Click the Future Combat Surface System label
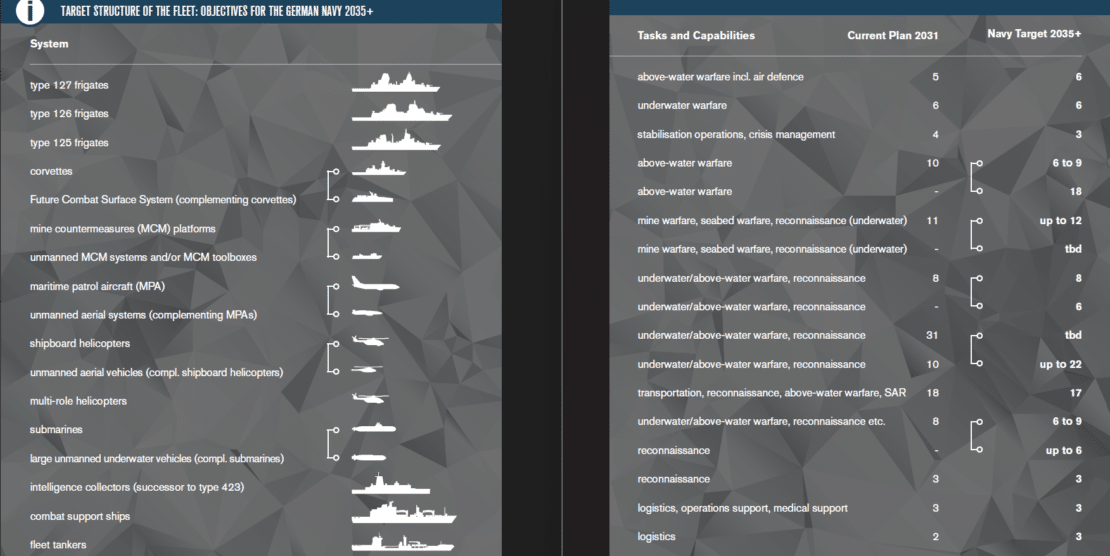Screen dimensions: 1110x556 pyautogui.click(x=163, y=199)
